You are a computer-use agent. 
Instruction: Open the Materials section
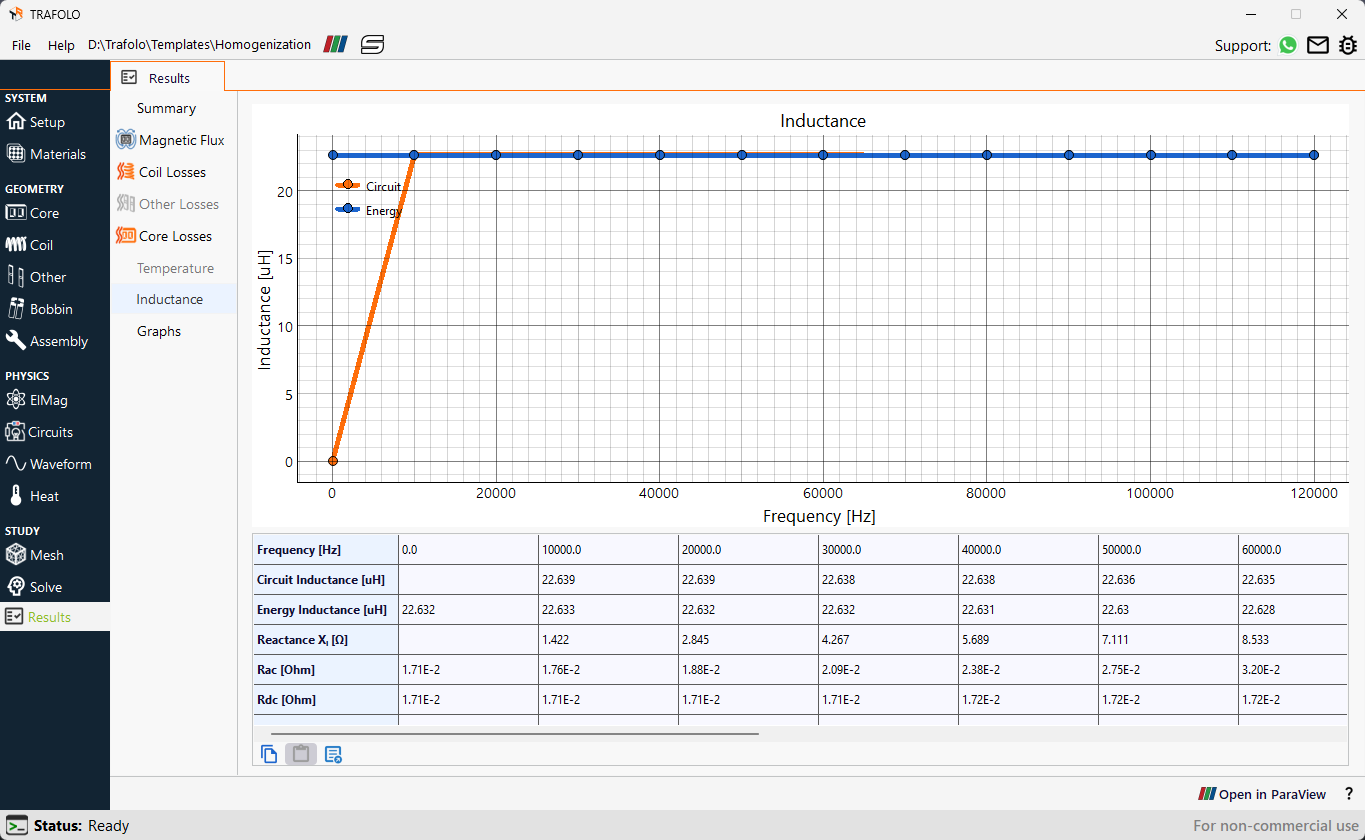pos(46,154)
